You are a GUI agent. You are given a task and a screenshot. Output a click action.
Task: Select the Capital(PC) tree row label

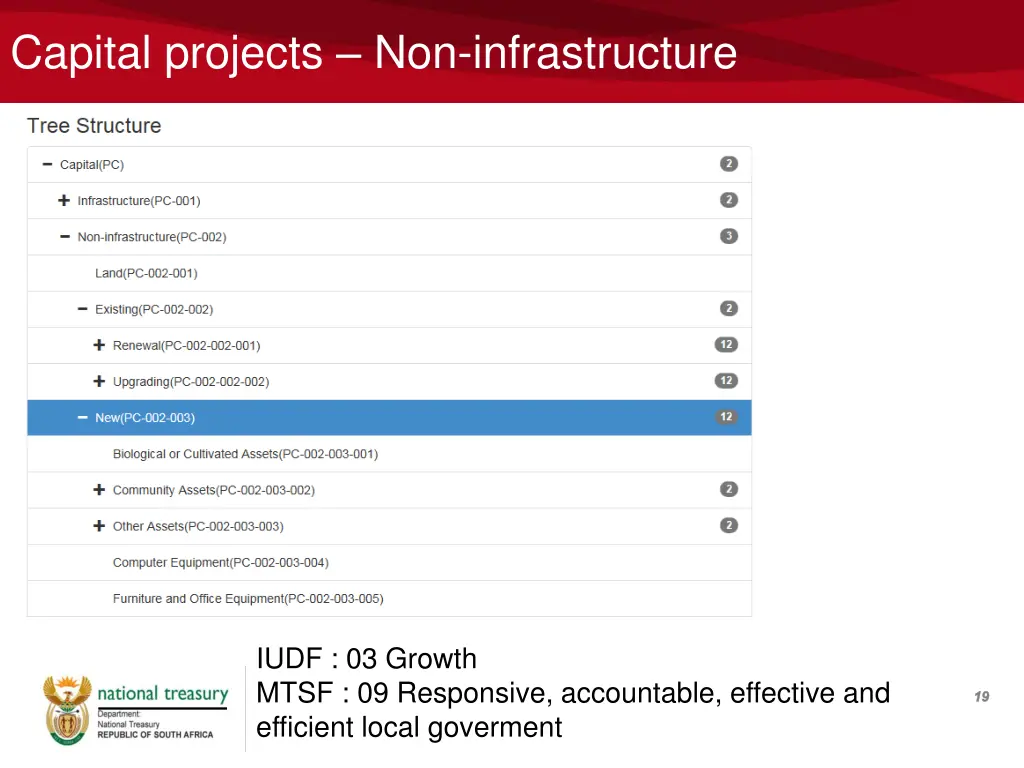(x=92, y=165)
